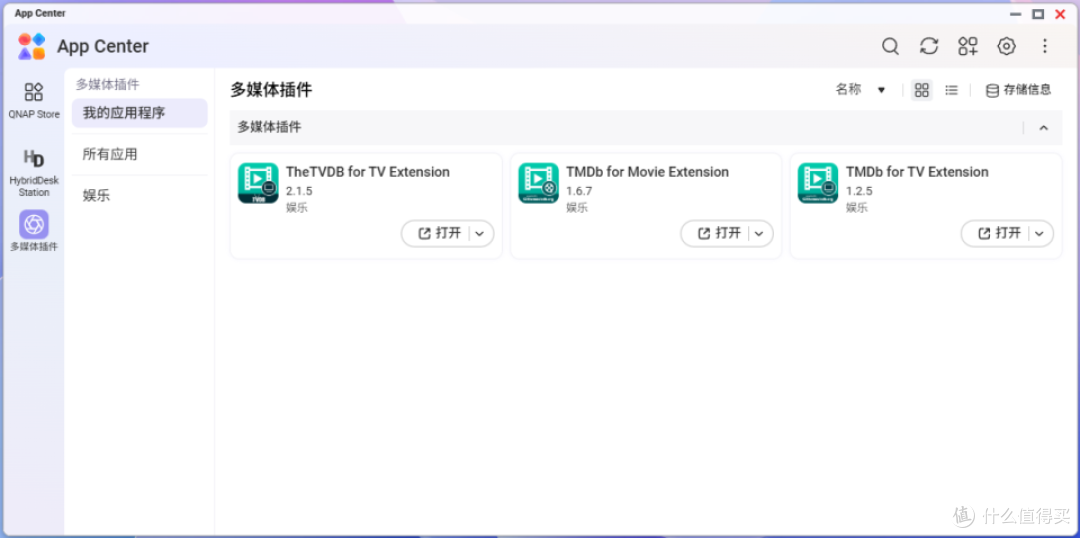Maximize the App Center window

tap(1038, 13)
